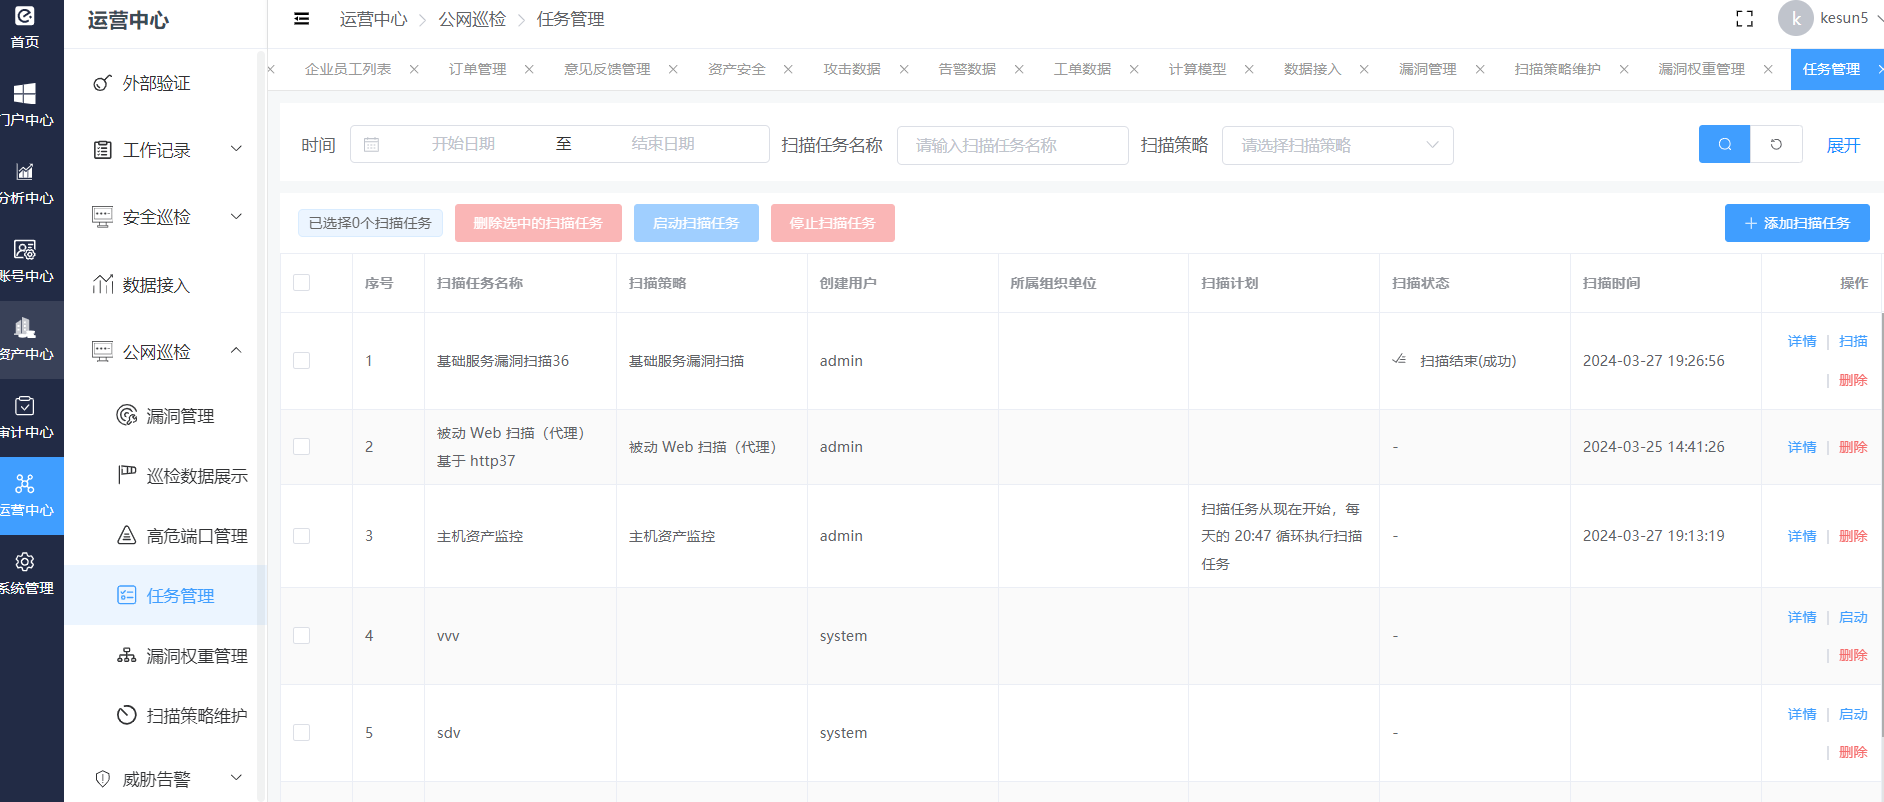Click the reset refresh icon button
This screenshot has width=1884, height=802.
pyautogui.click(x=1776, y=144)
